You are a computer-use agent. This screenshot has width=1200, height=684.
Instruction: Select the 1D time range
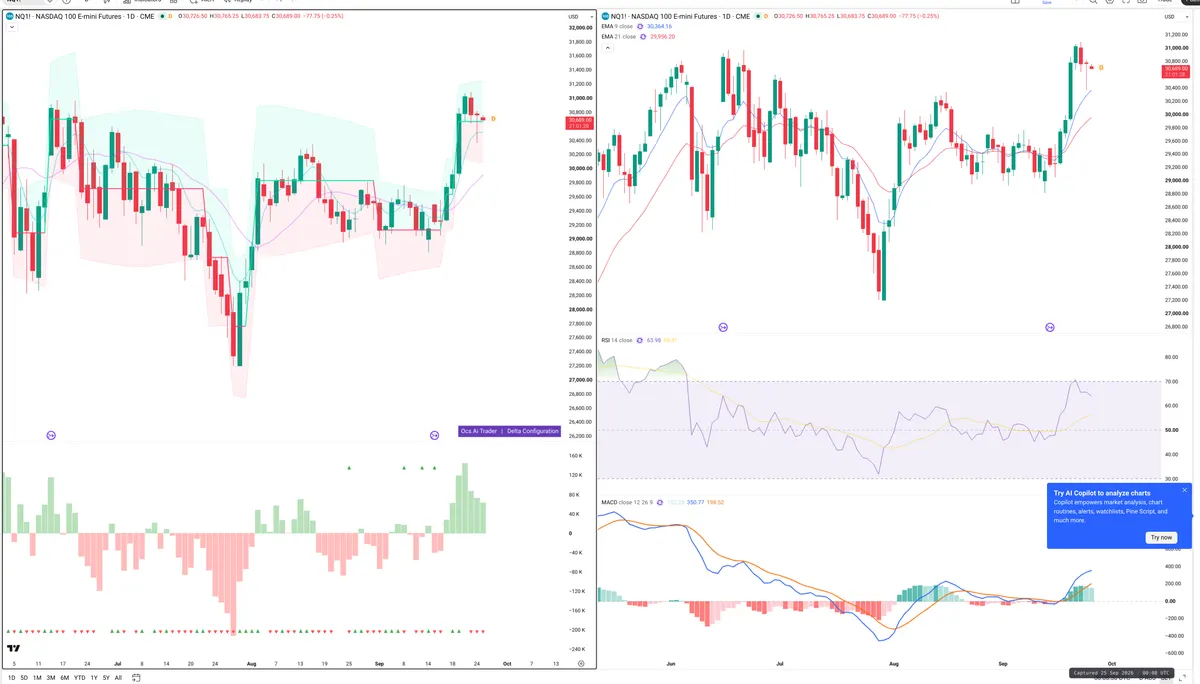[12, 677]
